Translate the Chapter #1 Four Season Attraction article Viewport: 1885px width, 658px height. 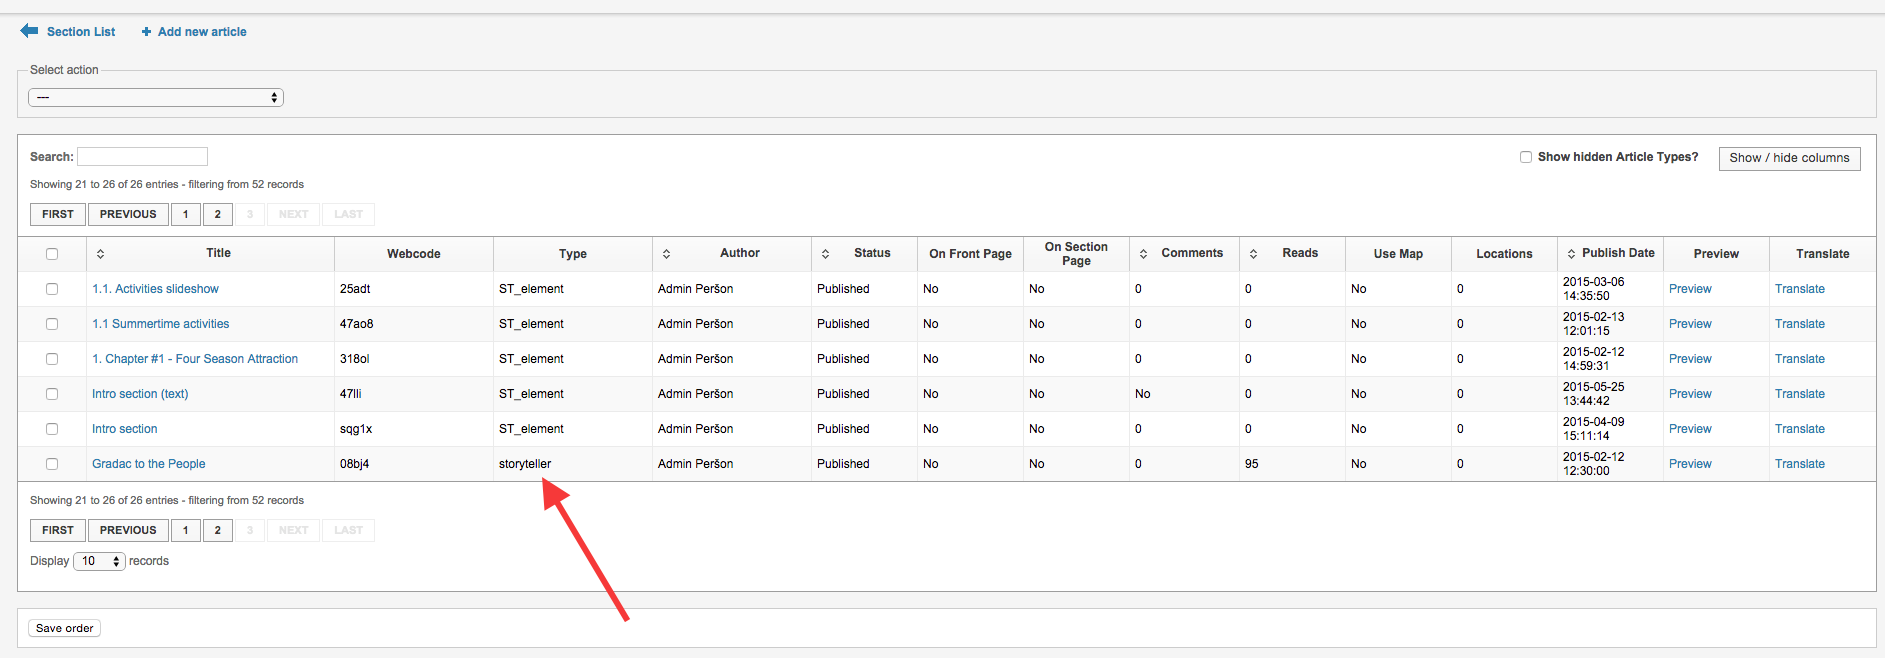coord(1800,359)
